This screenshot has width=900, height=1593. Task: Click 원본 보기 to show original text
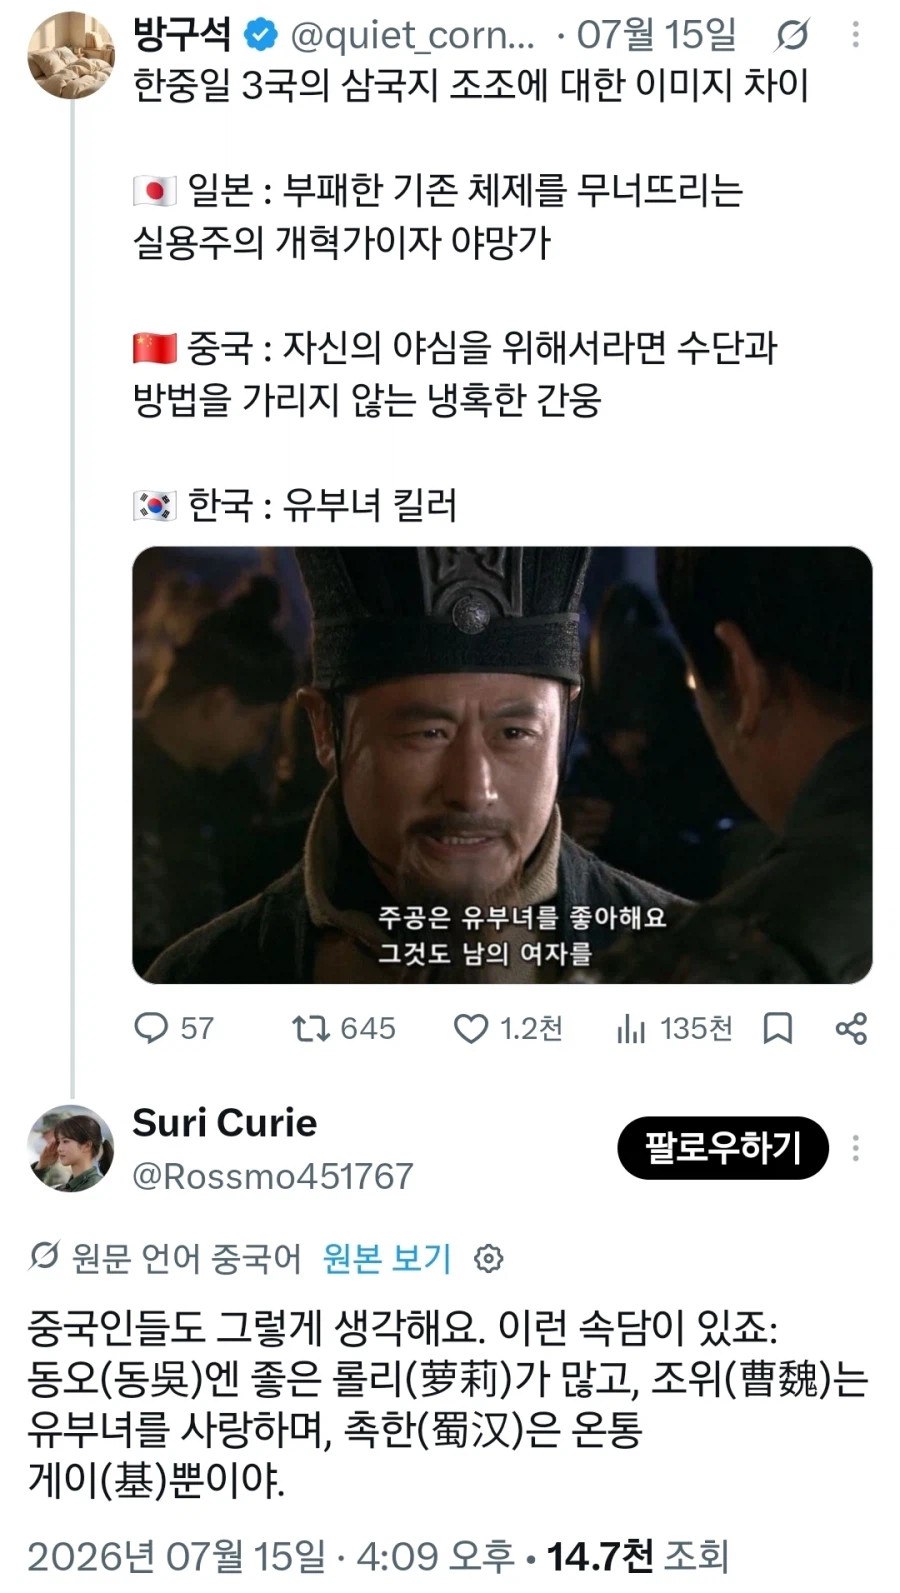387,1258
